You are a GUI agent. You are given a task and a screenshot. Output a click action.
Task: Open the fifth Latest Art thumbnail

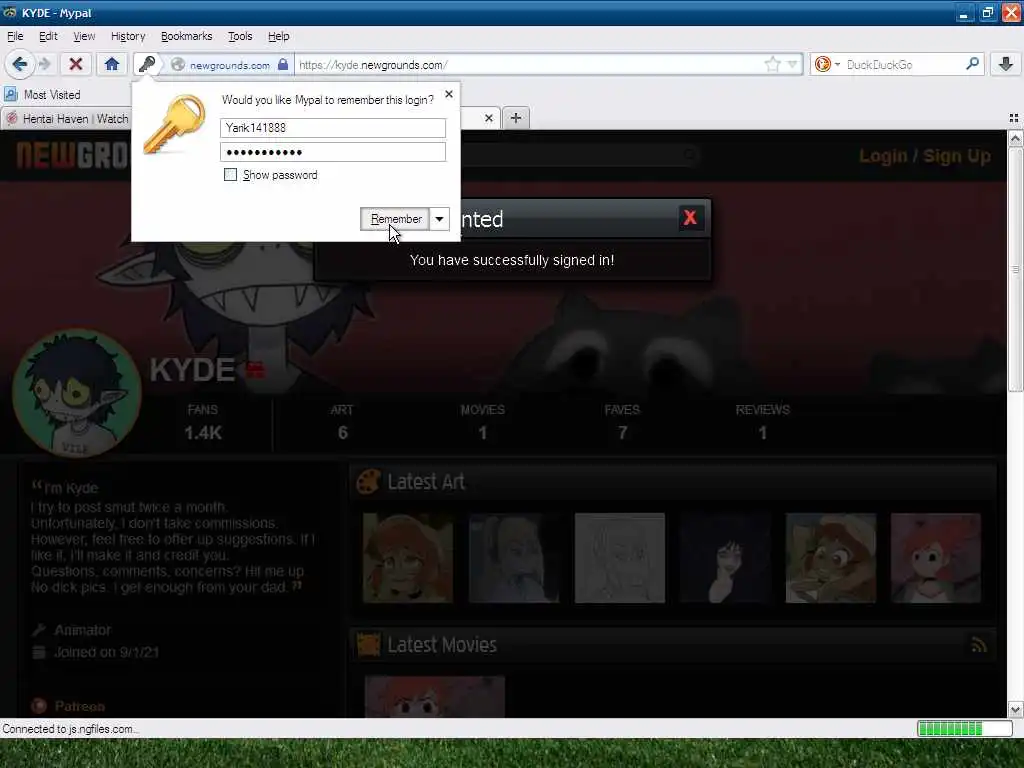(x=831, y=558)
